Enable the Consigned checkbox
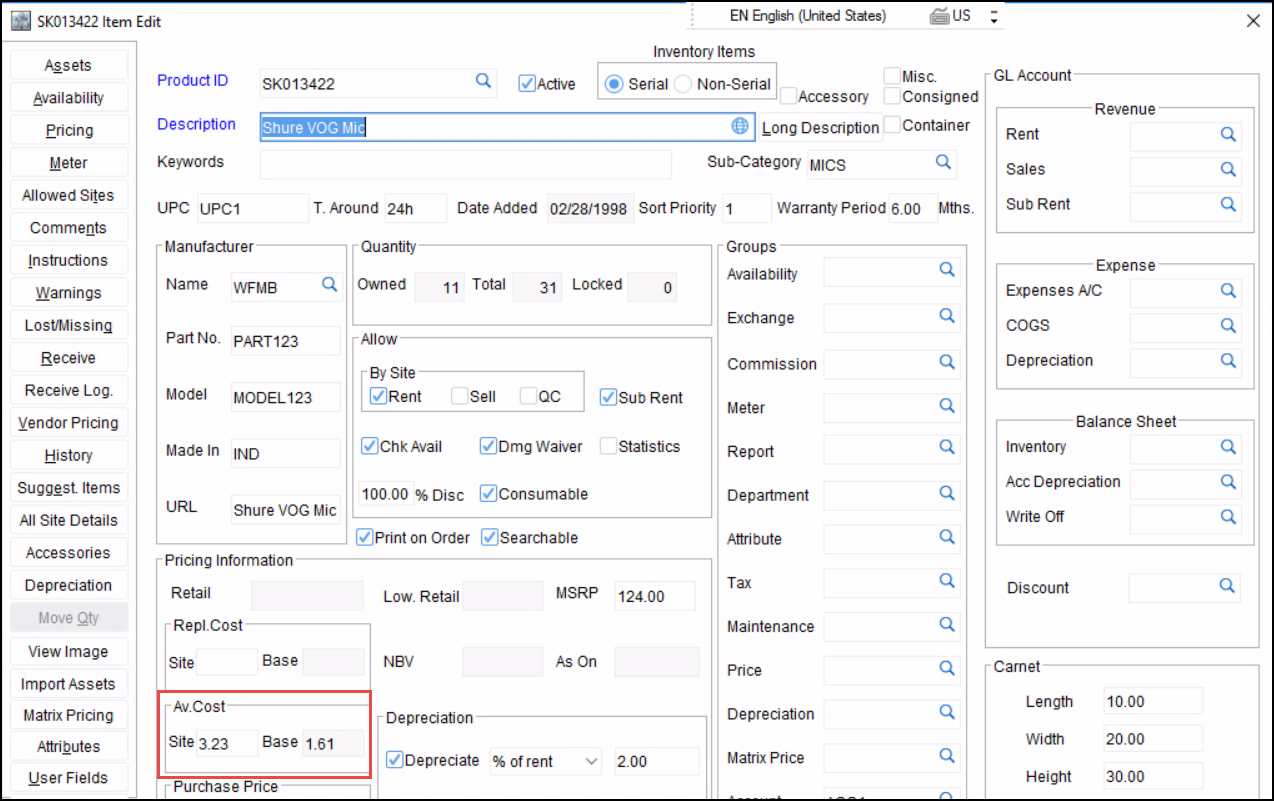Viewport: 1274px width, 801px height. point(892,96)
